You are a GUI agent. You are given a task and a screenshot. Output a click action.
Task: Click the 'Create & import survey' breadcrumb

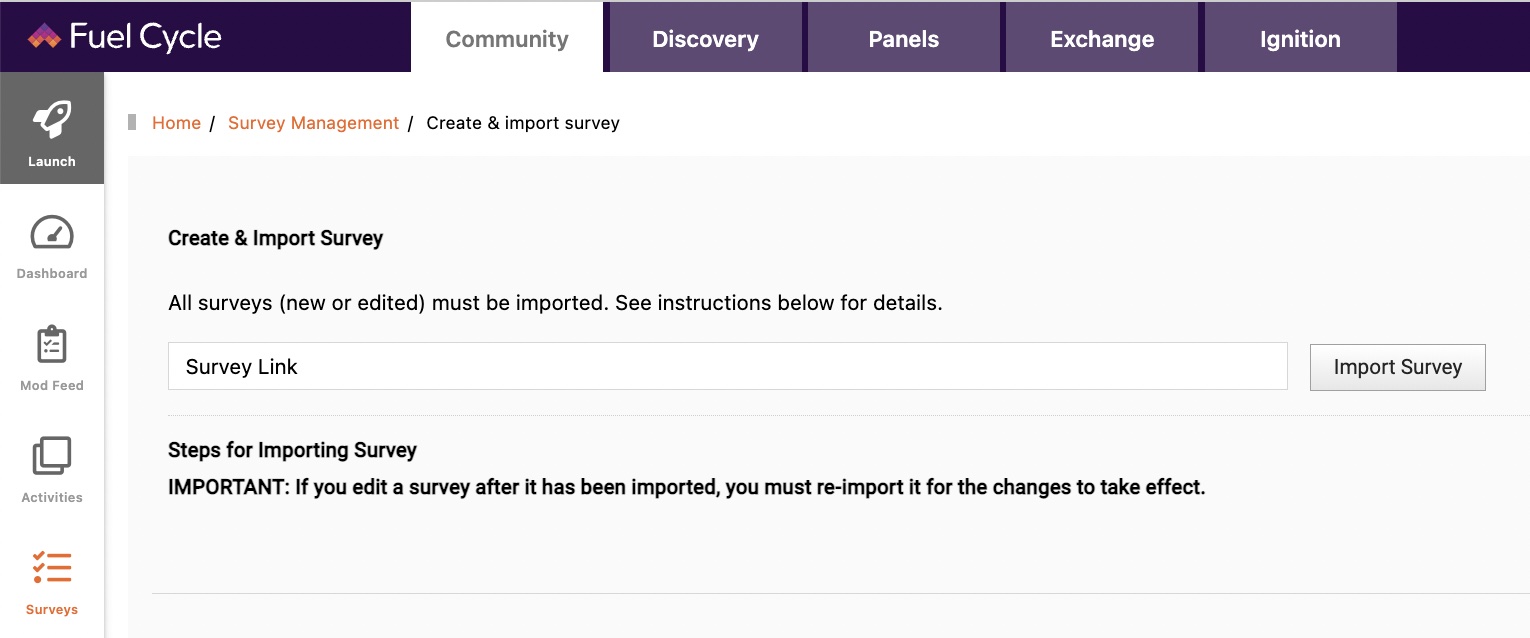[523, 123]
